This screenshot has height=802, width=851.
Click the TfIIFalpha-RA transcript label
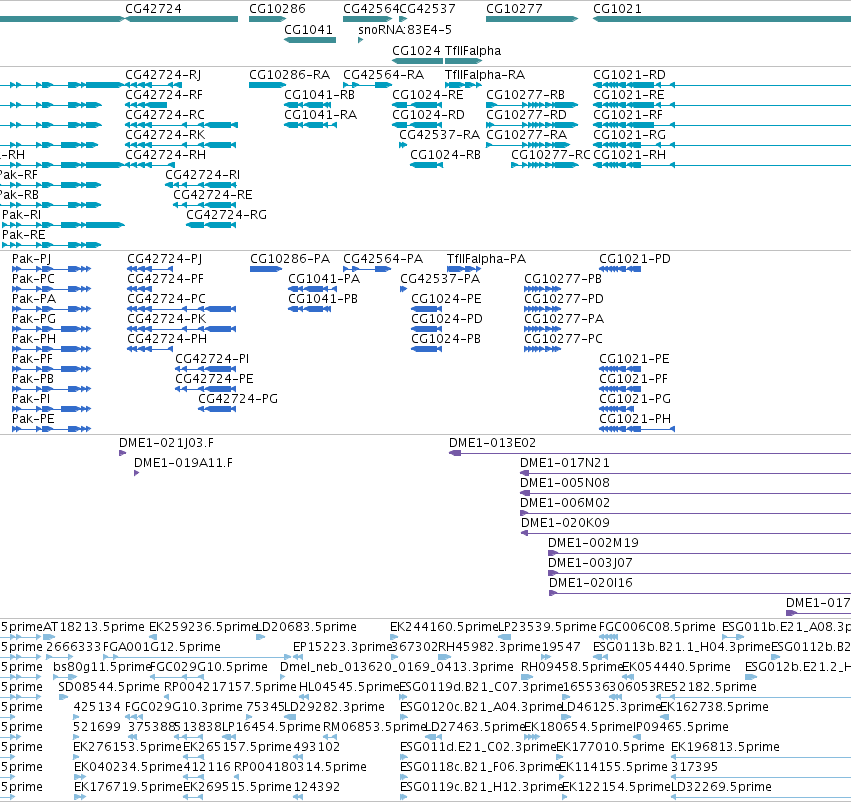485,74
